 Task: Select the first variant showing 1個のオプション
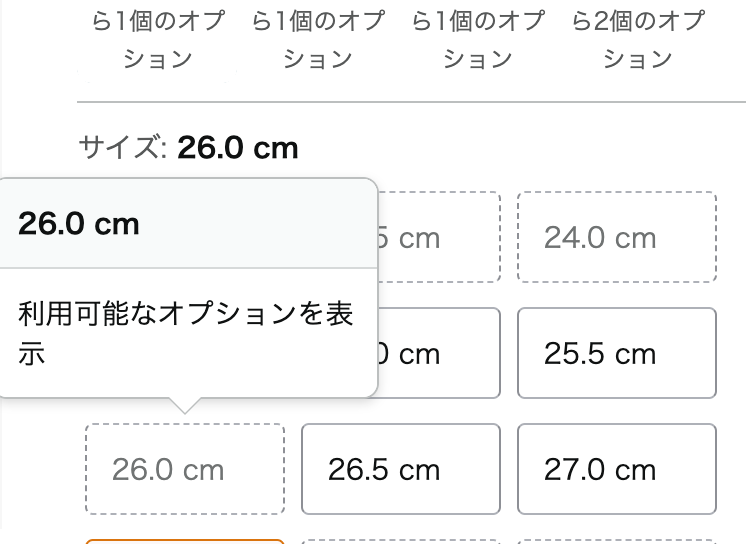(158, 40)
